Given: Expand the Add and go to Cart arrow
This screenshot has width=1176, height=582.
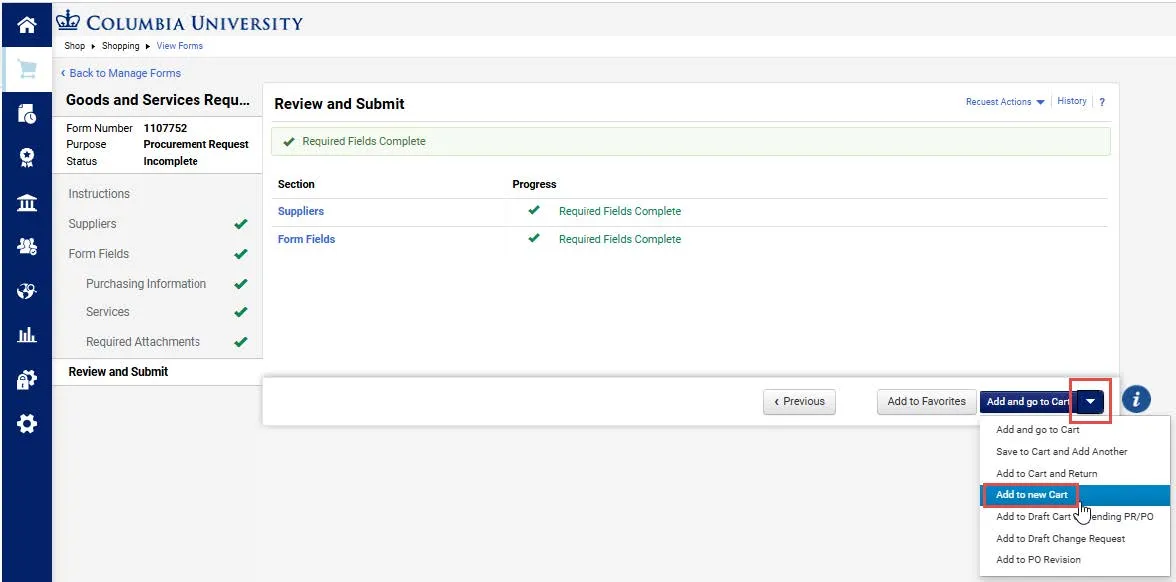Looking at the screenshot, I should coord(1090,401).
